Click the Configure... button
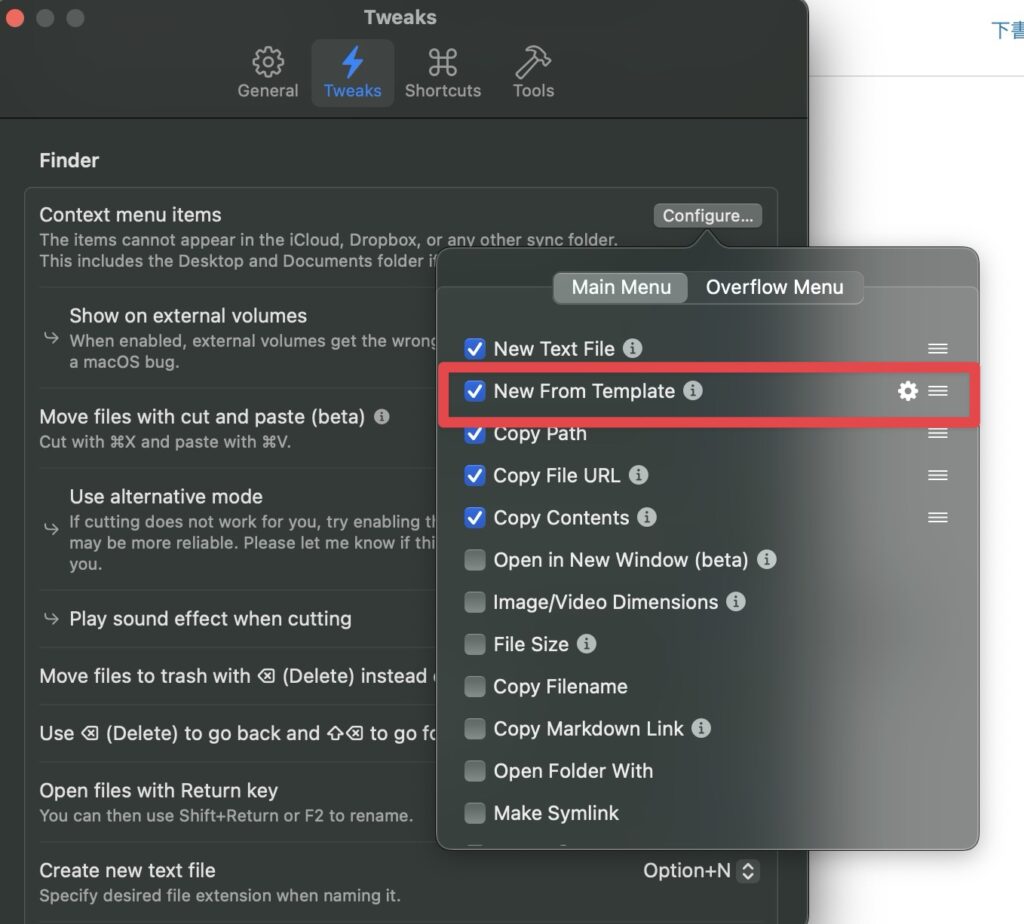 (707, 215)
